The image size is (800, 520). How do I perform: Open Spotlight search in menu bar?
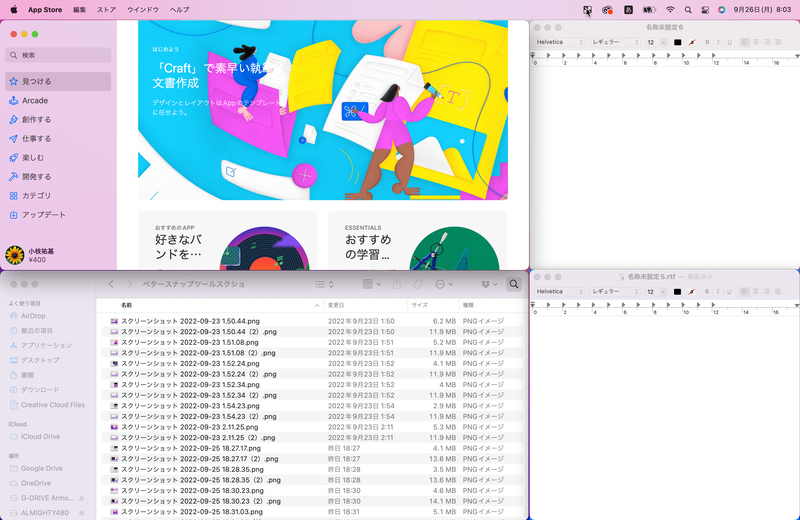pos(688,10)
